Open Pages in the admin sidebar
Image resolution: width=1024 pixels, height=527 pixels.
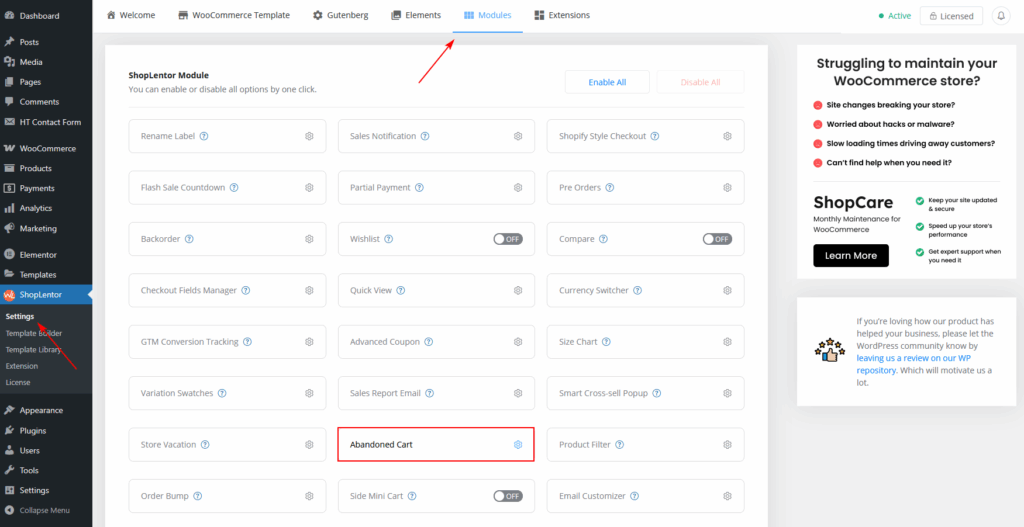(46, 82)
